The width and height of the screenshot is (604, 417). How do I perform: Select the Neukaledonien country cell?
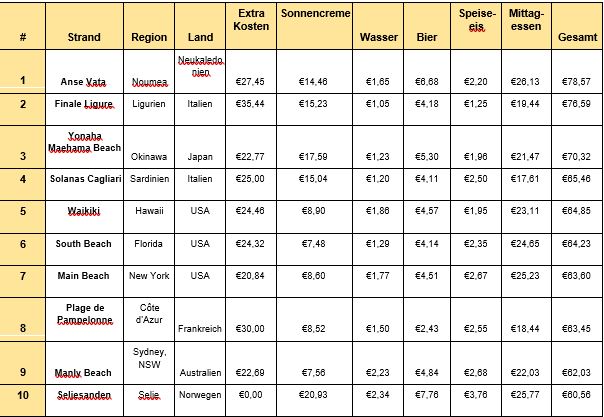200,72
